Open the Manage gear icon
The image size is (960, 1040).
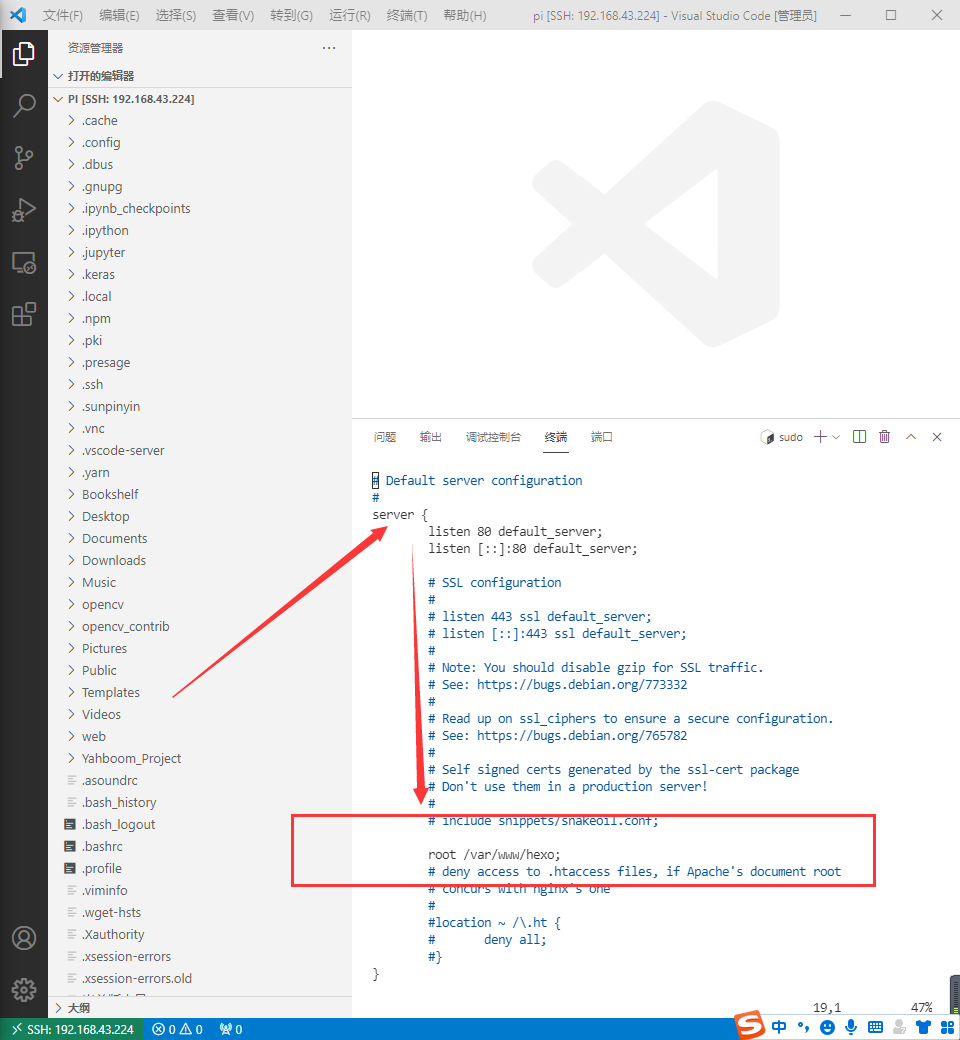24,990
